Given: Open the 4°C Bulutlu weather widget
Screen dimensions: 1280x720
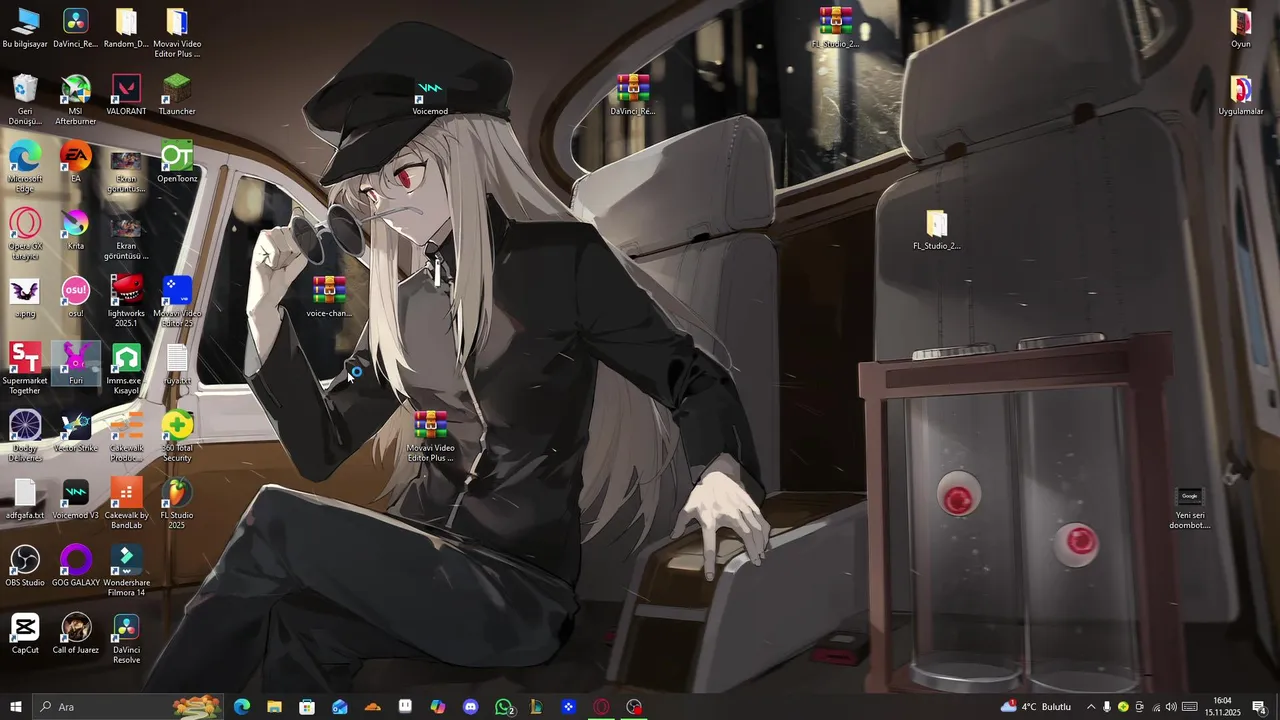Looking at the screenshot, I should click(1036, 707).
